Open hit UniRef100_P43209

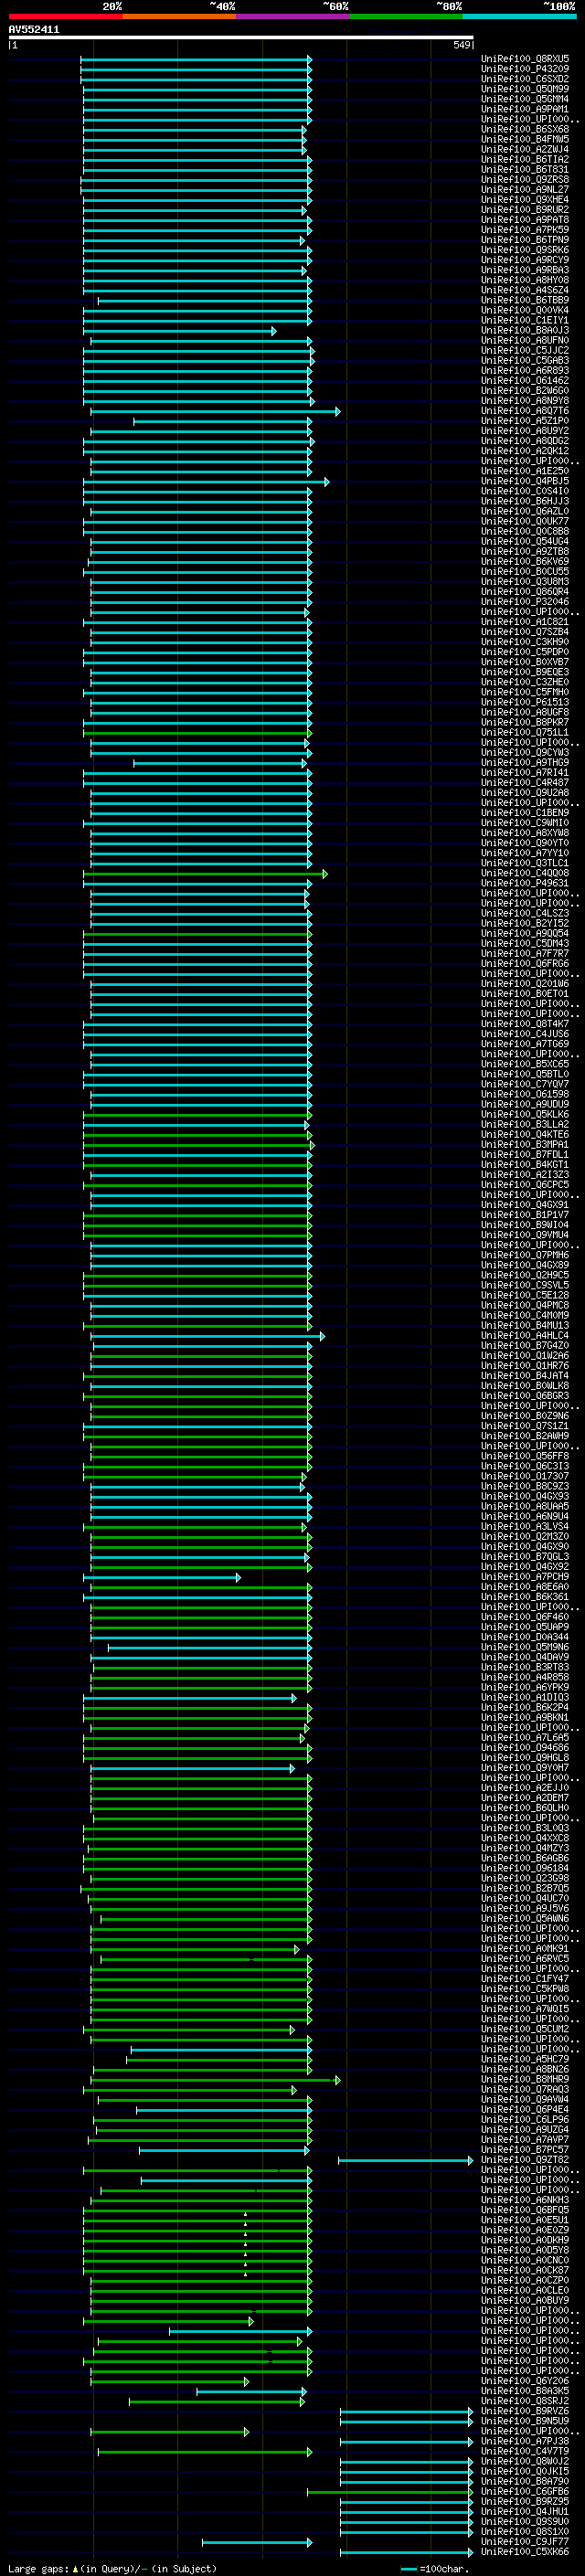[525, 69]
